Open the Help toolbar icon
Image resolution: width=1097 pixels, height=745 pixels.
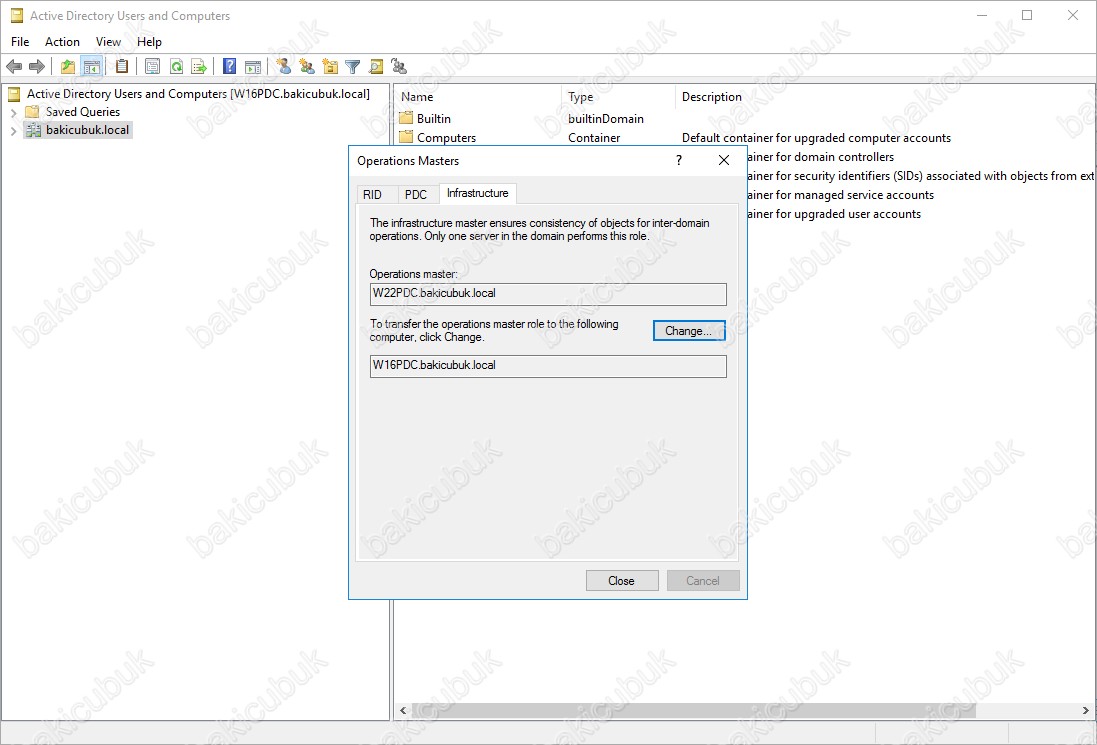(x=229, y=66)
